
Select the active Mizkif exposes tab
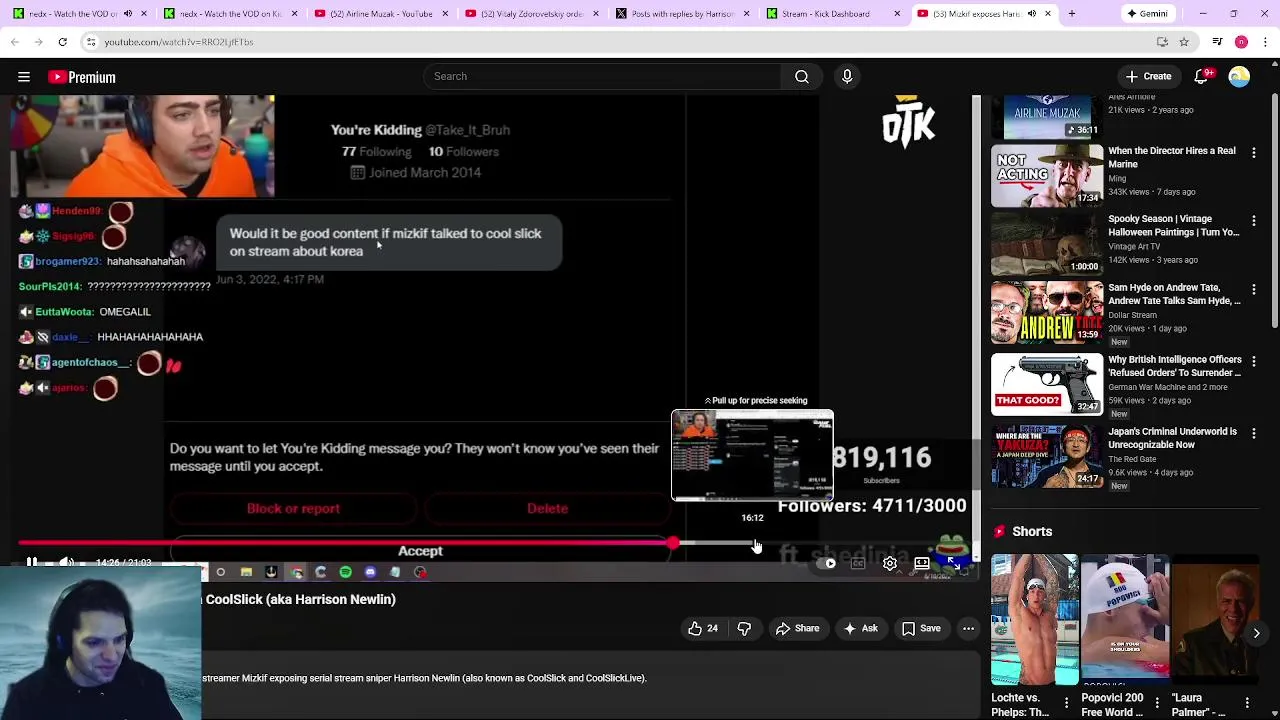[x=972, y=14]
